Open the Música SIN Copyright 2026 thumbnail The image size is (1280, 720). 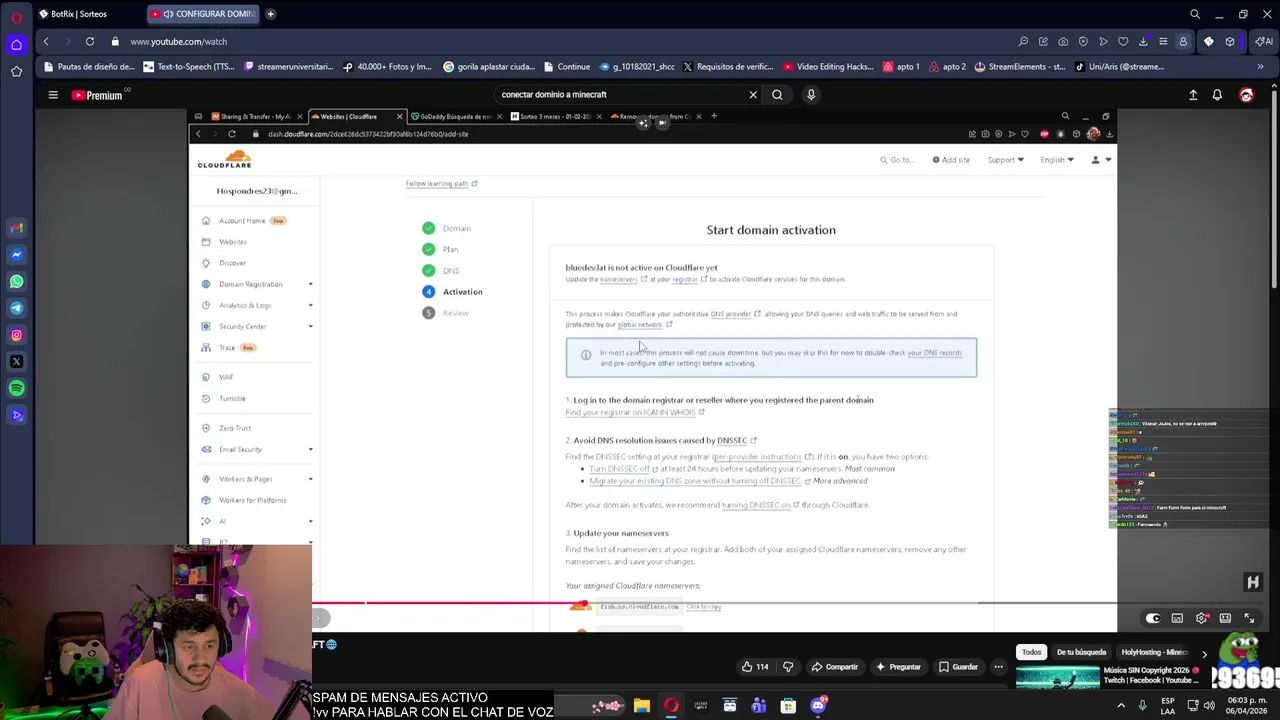[1057, 678]
